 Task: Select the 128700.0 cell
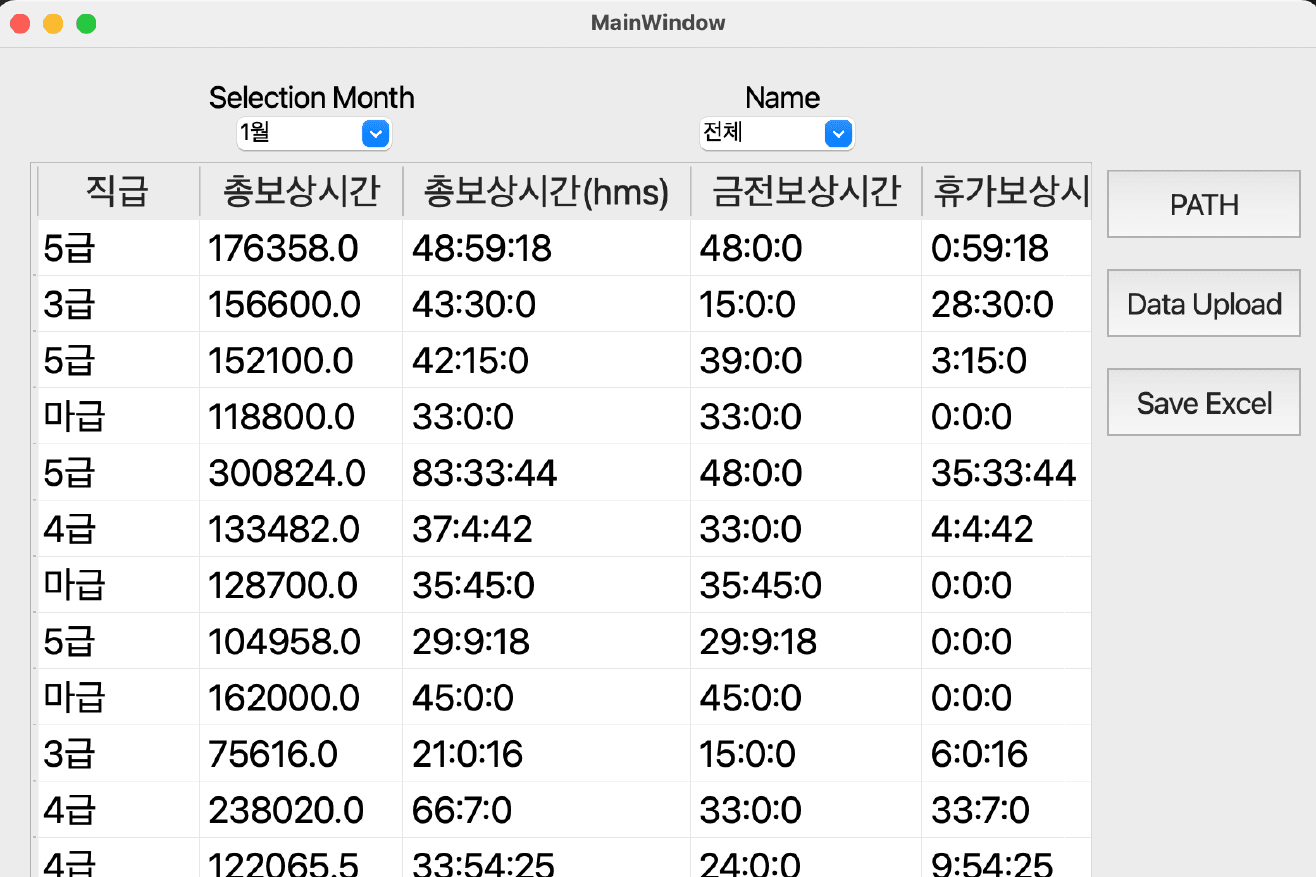click(x=301, y=584)
